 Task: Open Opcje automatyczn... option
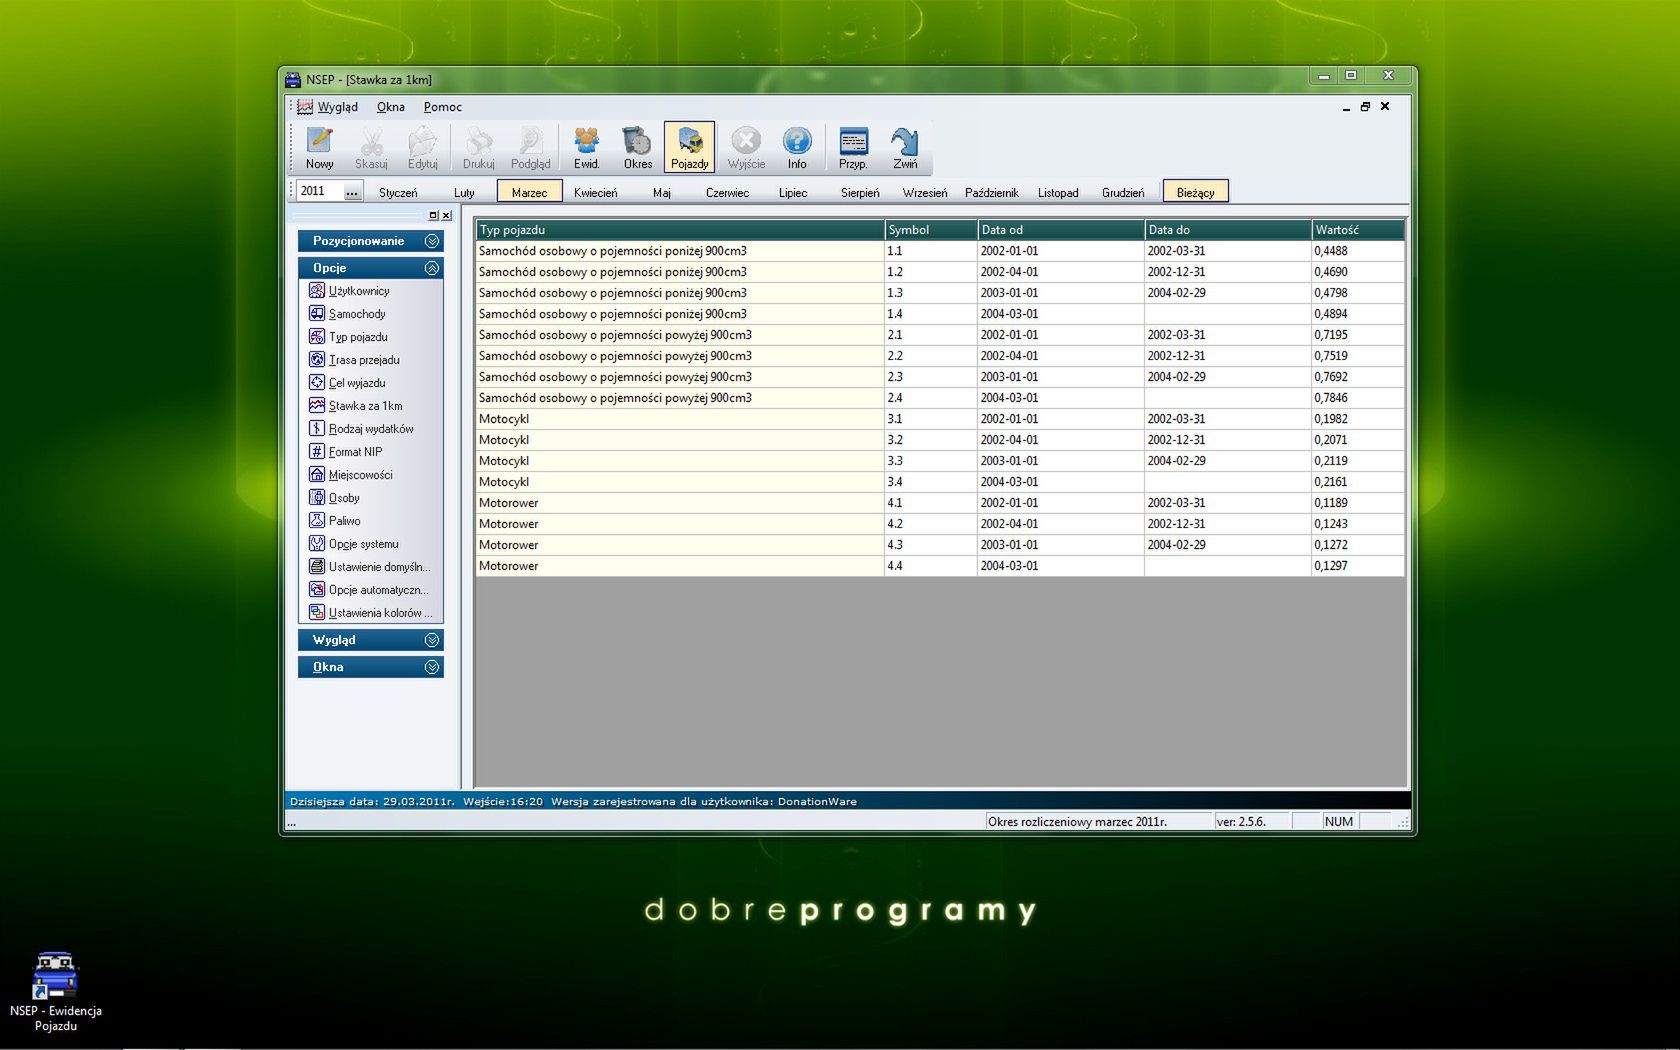(x=369, y=590)
